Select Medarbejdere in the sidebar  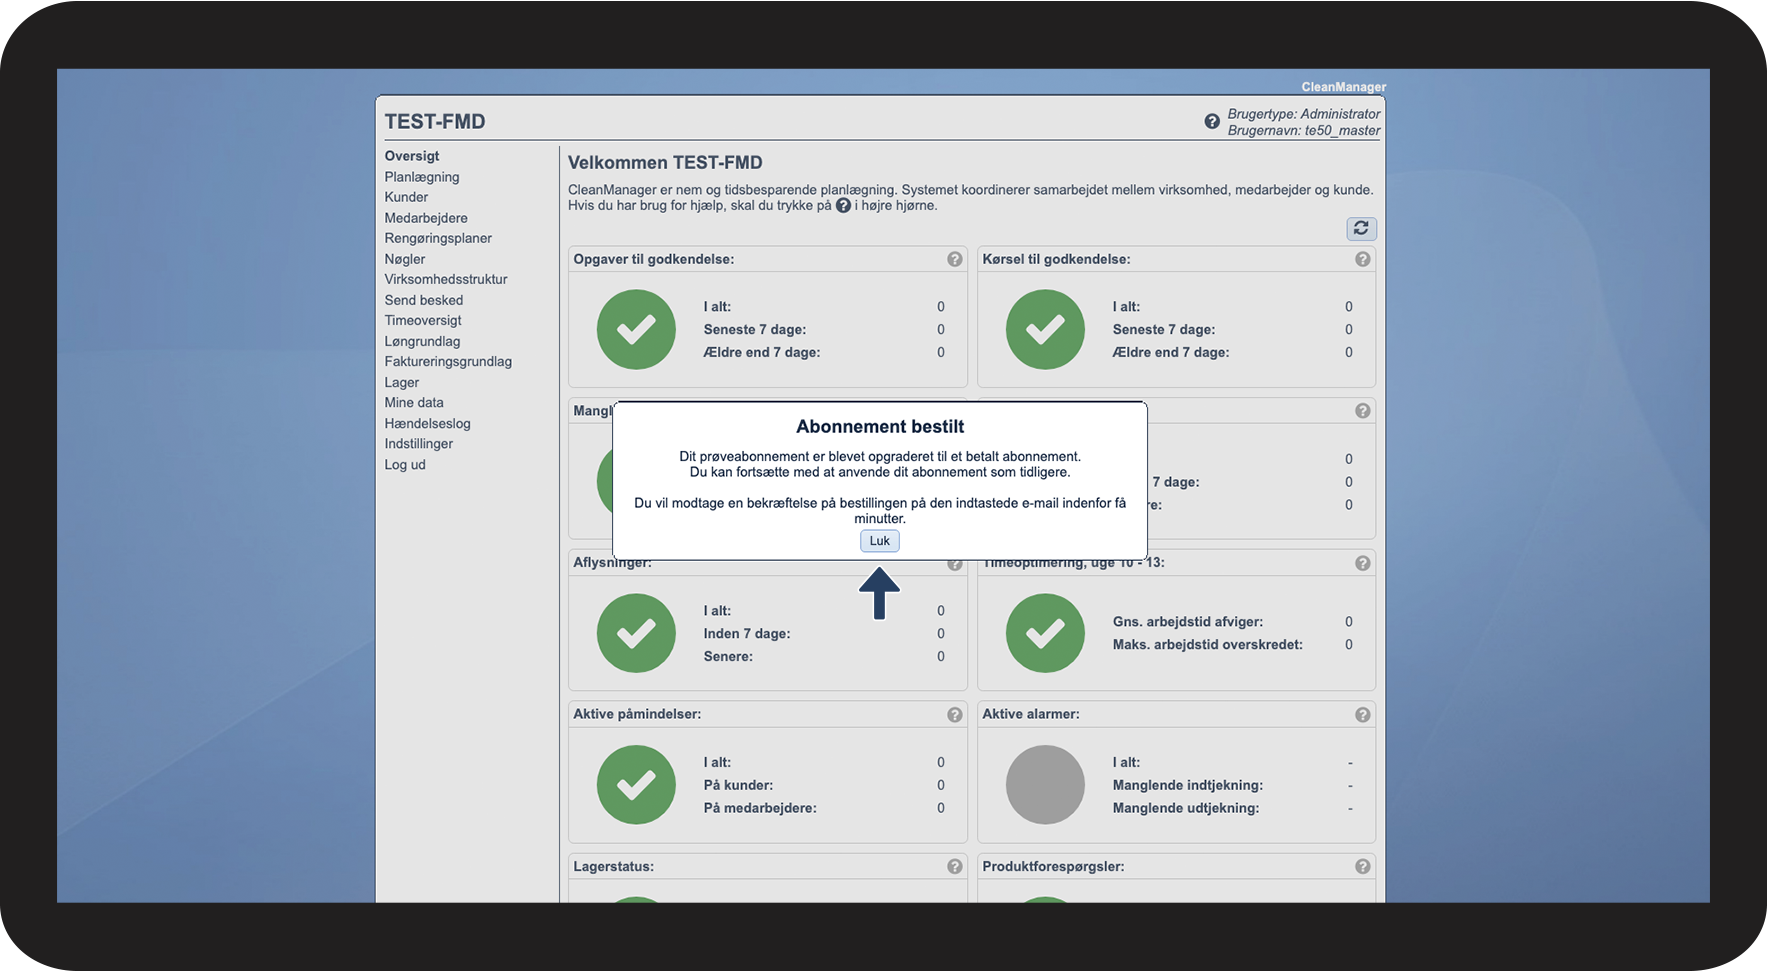tap(426, 218)
